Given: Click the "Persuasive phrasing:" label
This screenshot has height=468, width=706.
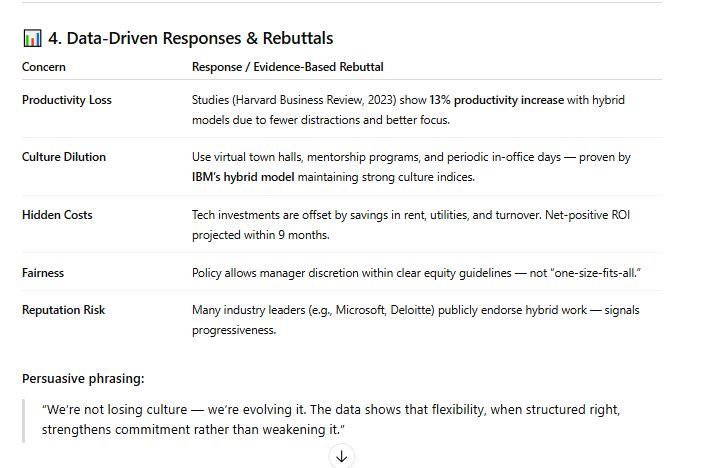Looking at the screenshot, I should [84, 378].
